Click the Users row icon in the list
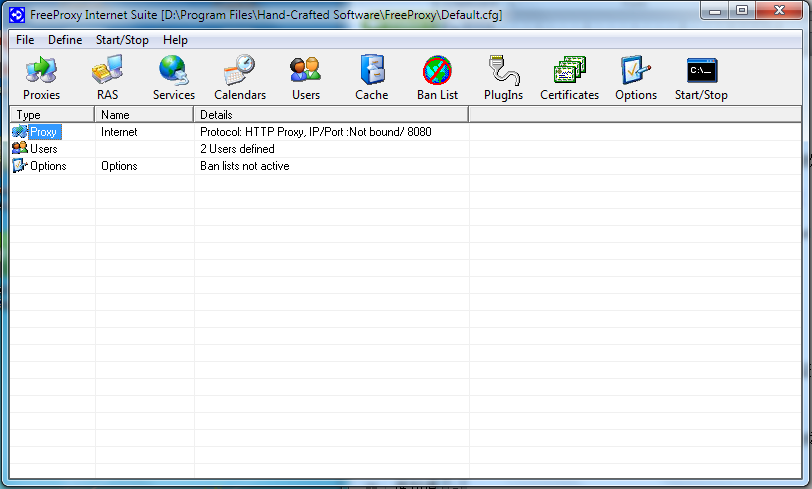 [x=20, y=148]
